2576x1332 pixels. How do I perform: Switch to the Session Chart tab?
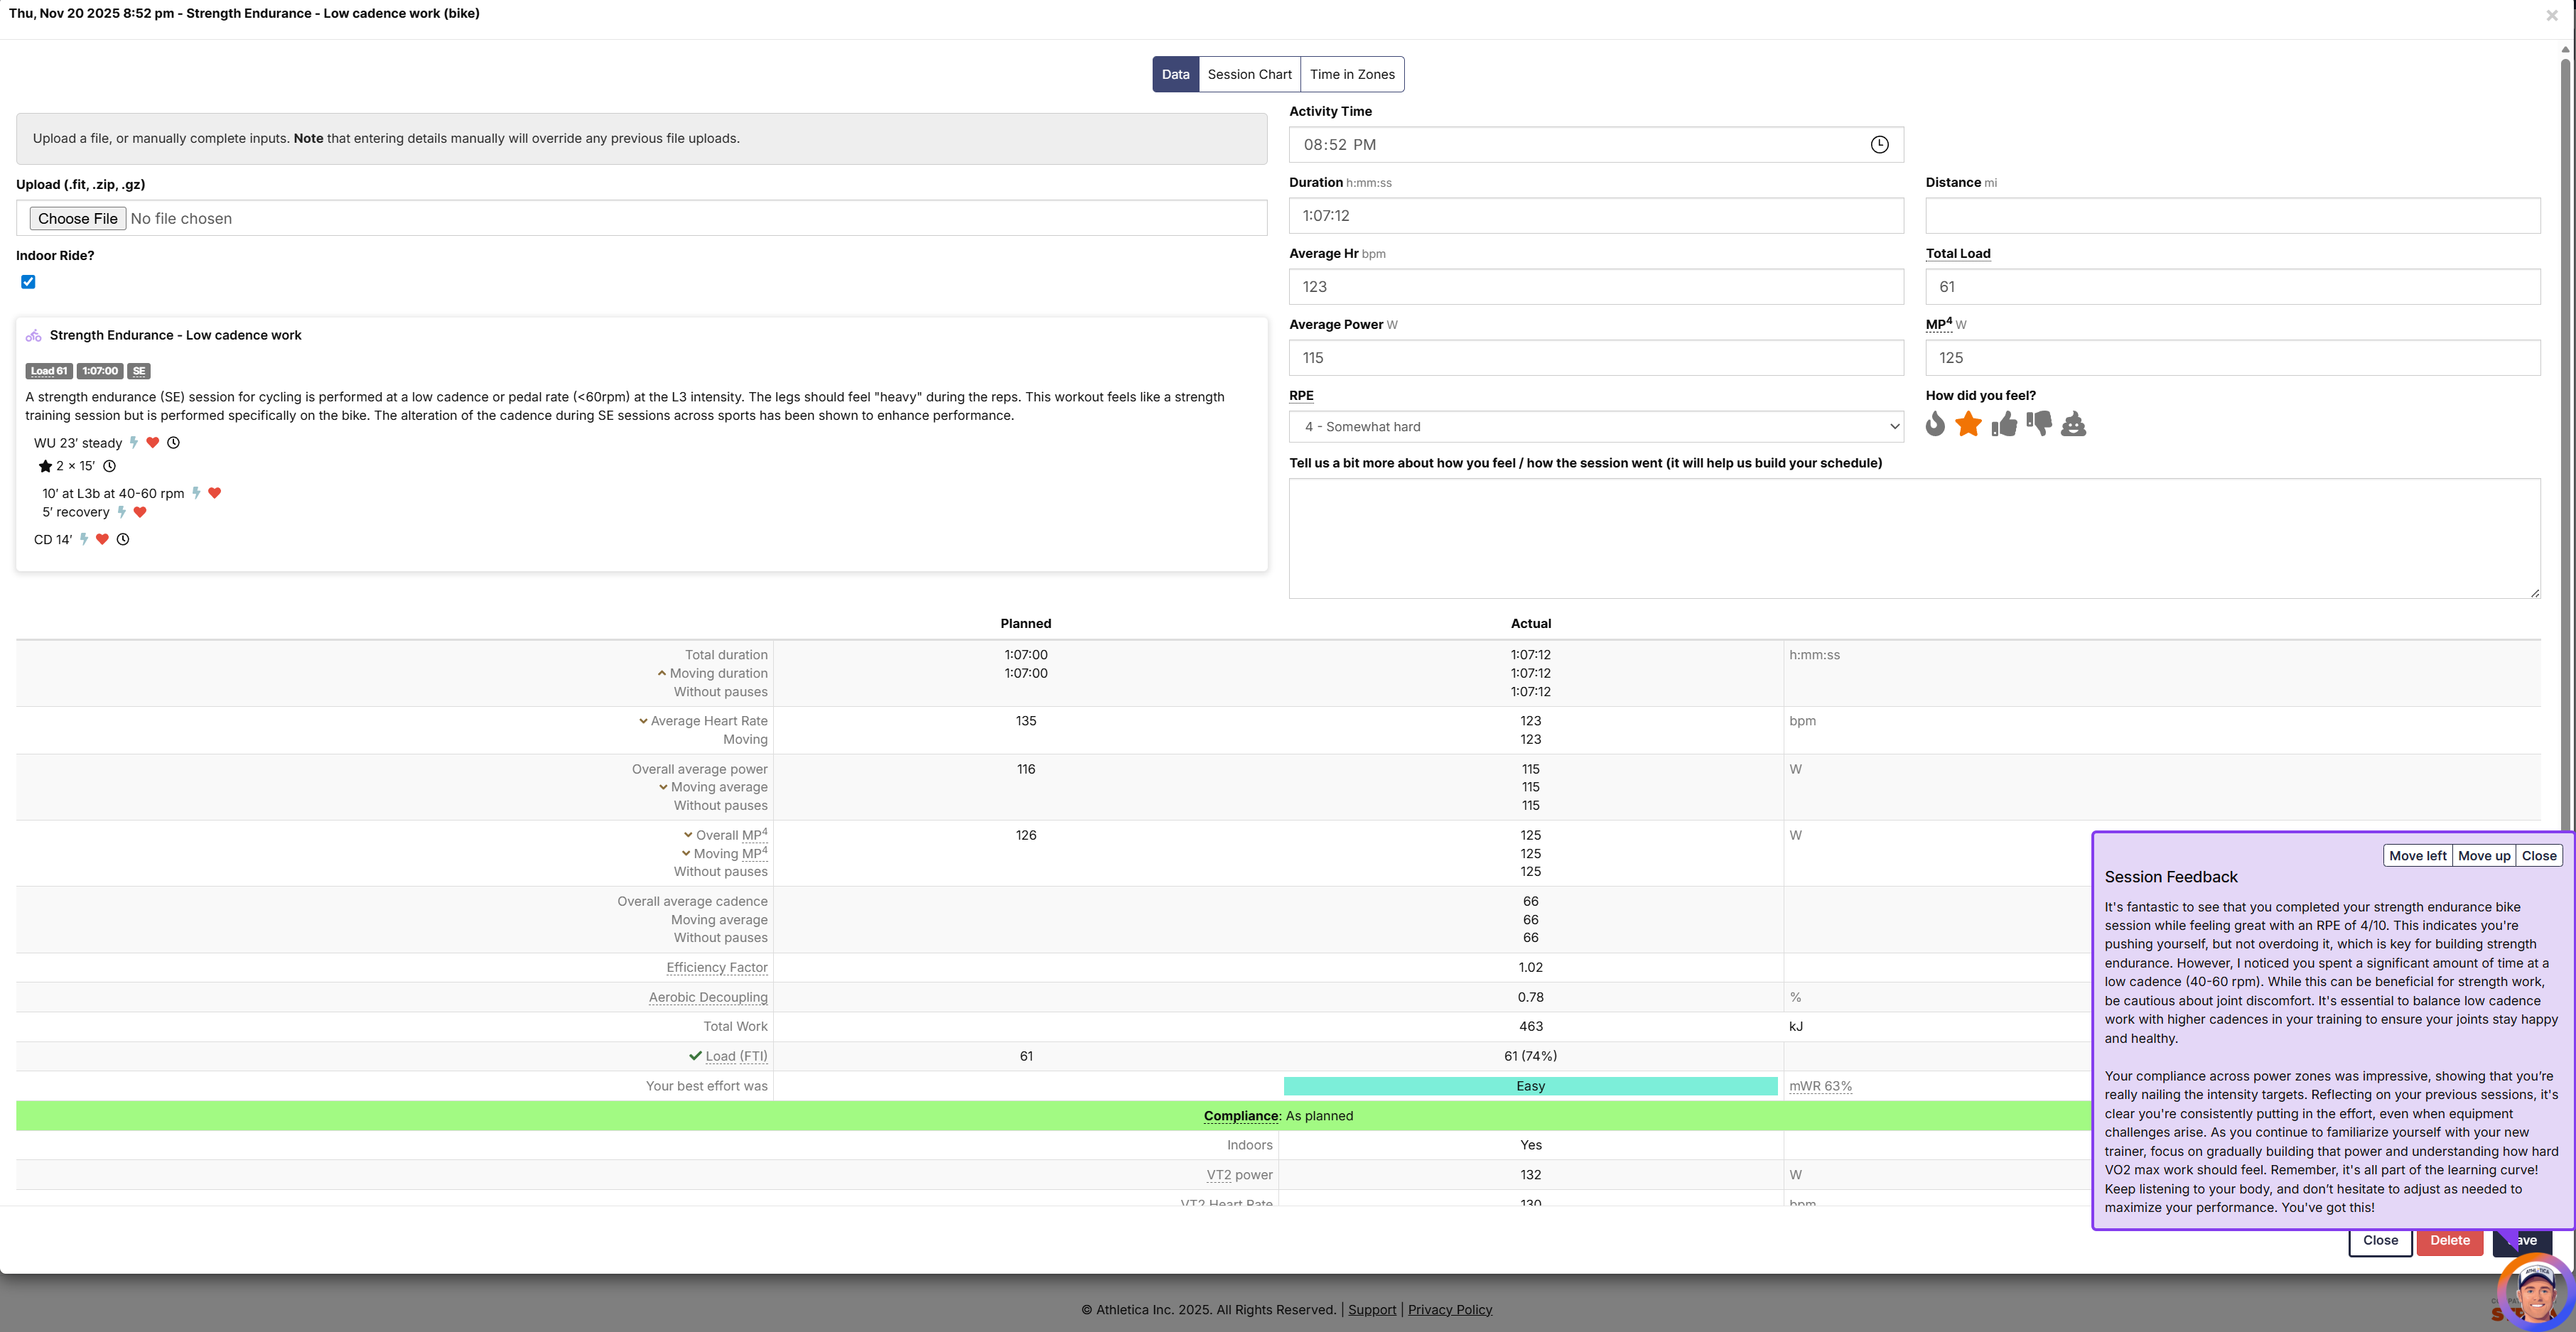1249,74
